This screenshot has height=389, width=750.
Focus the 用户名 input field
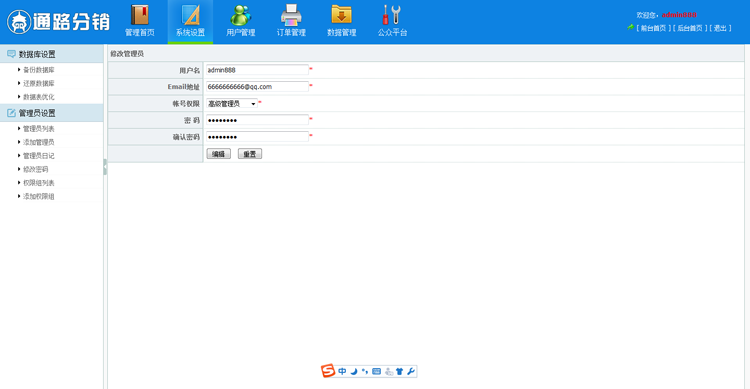pos(257,70)
